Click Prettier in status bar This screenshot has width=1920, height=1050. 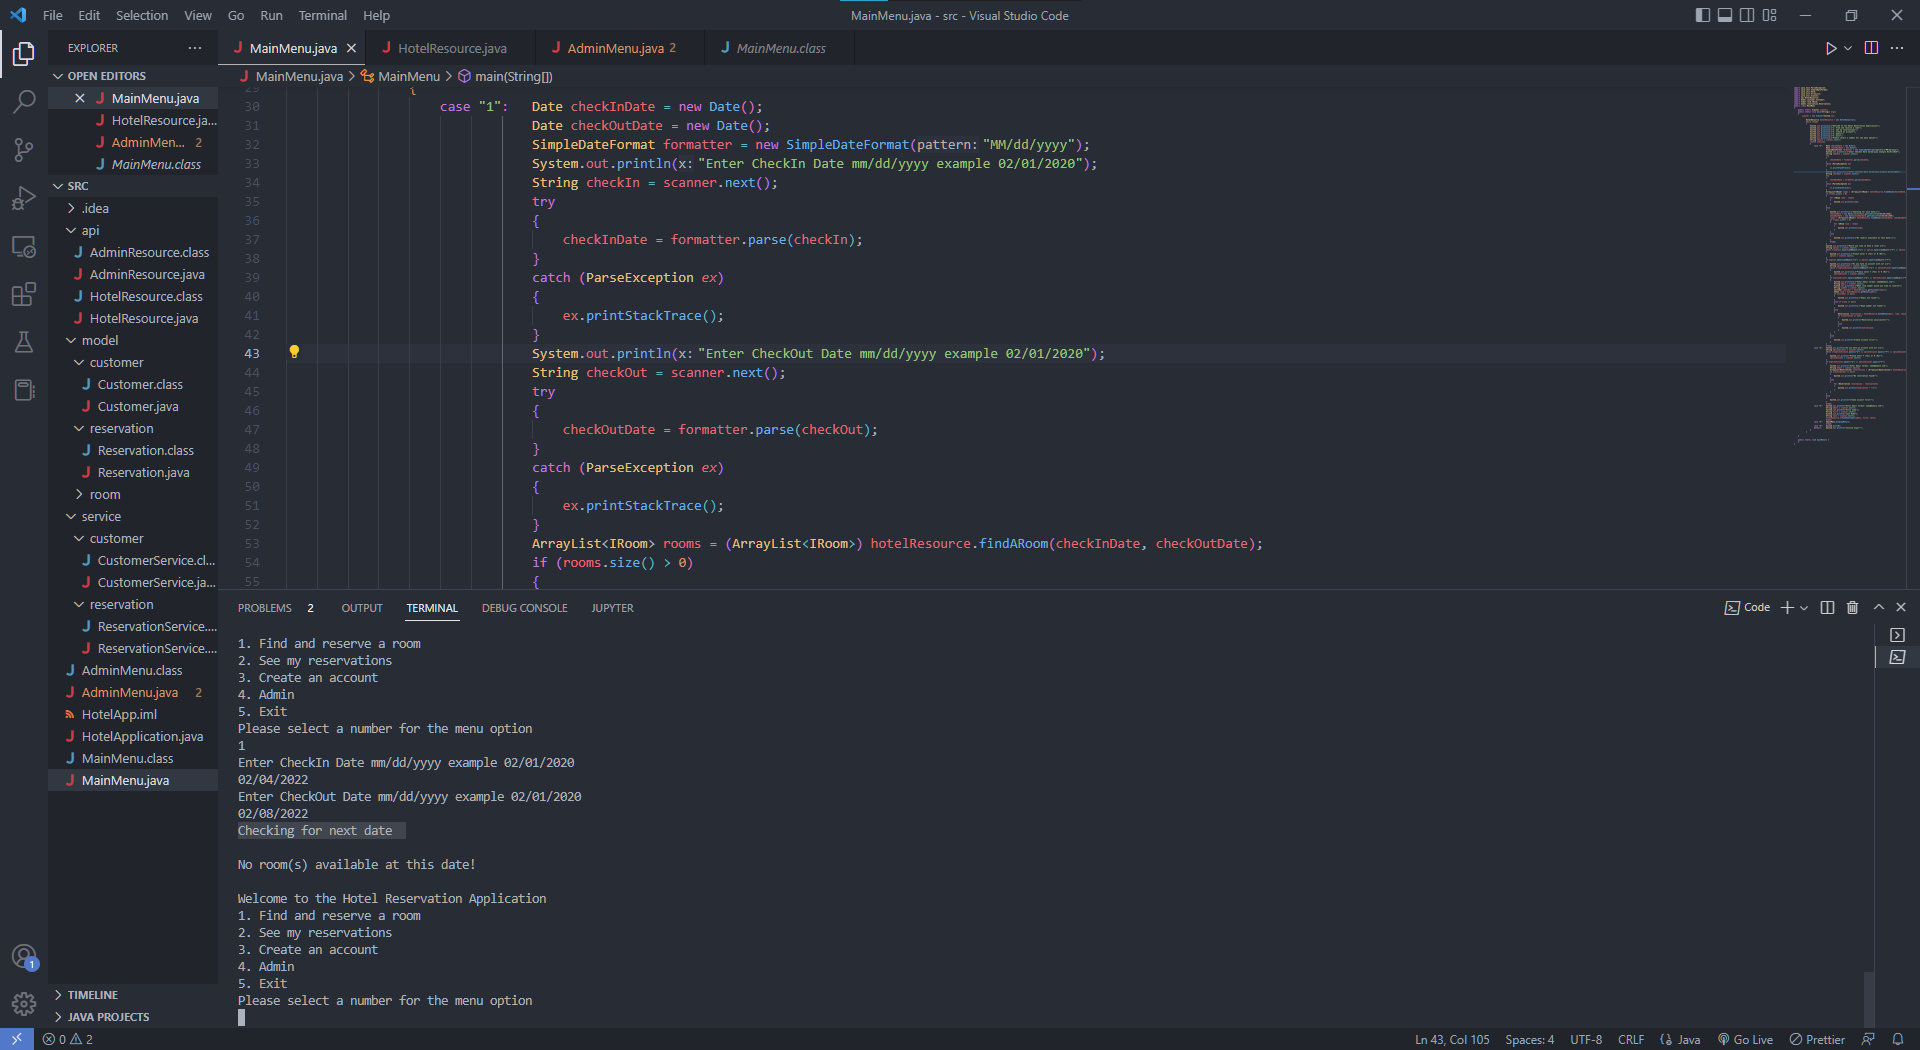pos(1817,1039)
